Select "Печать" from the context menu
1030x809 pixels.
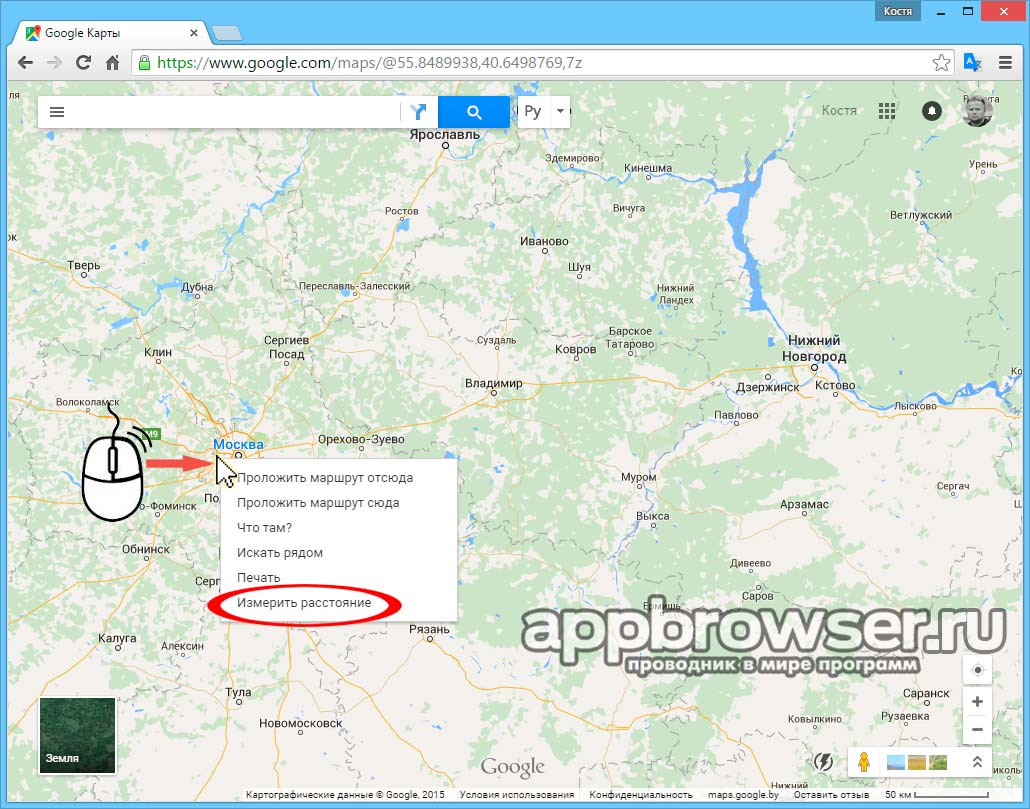click(259, 578)
